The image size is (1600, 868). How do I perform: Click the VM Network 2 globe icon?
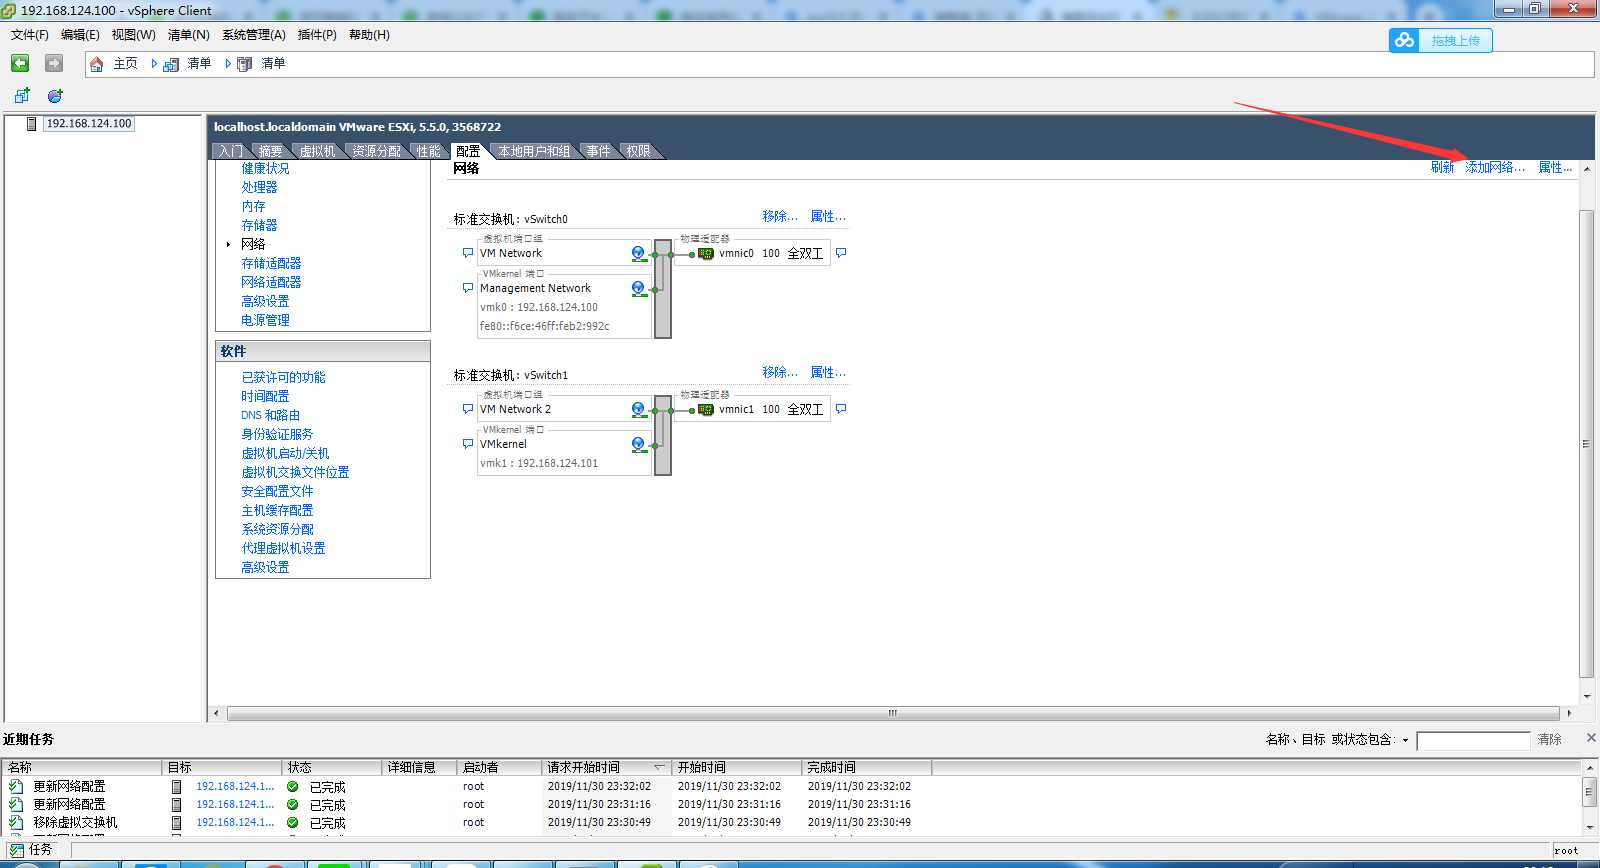click(x=638, y=410)
